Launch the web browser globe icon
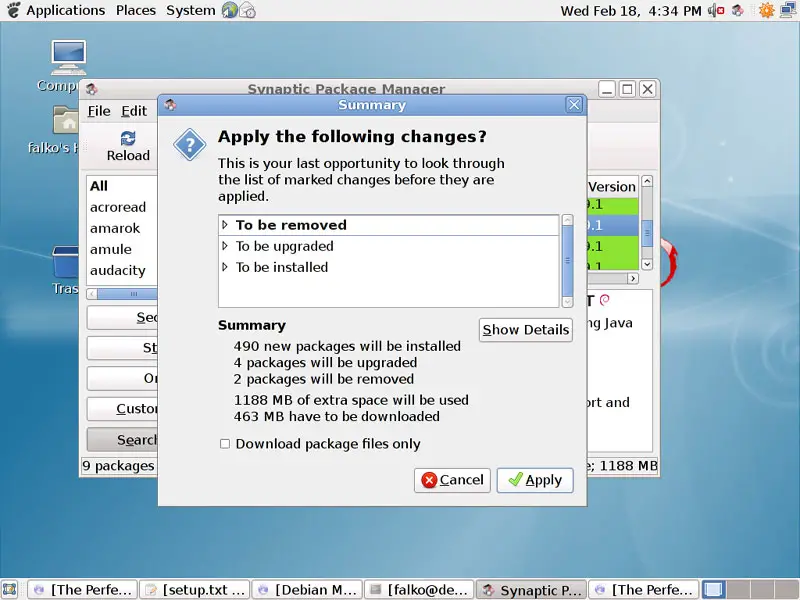The image size is (800, 600). click(x=230, y=10)
